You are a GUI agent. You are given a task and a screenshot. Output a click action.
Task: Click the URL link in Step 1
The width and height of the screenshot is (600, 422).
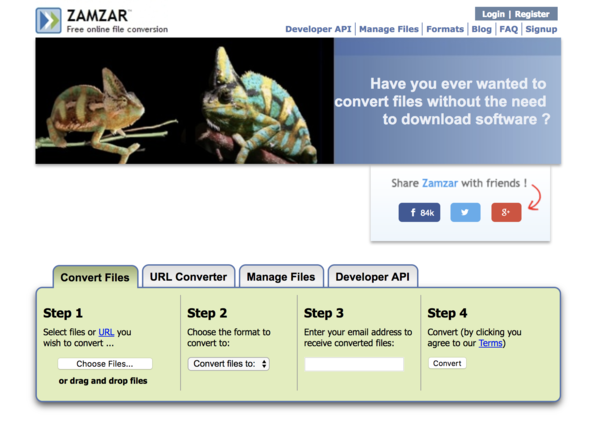tap(106, 332)
